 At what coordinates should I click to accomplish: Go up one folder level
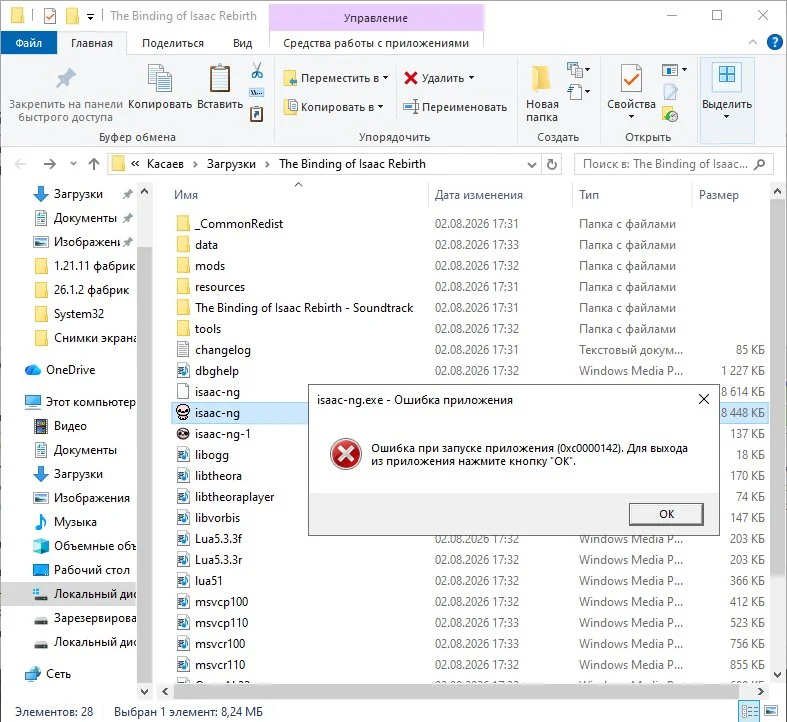[94, 164]
